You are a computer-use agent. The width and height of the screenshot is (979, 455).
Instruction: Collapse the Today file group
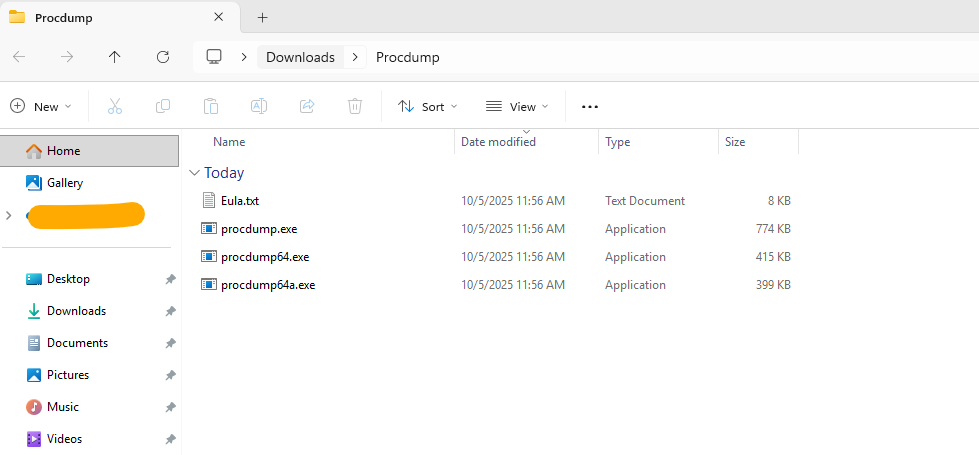195,173
